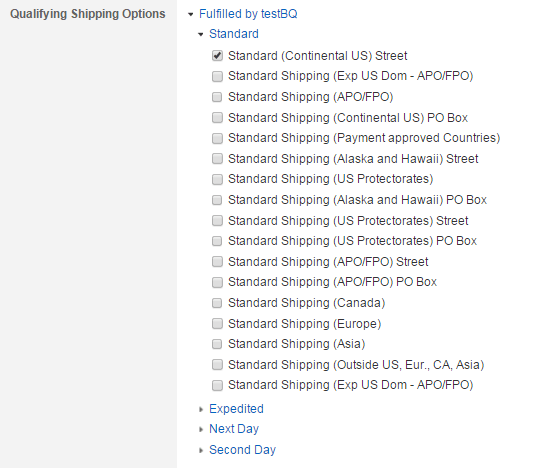Collapse the Fulfilled by testBQ arrow
The image size is (547, 468).
coord(190,14)
